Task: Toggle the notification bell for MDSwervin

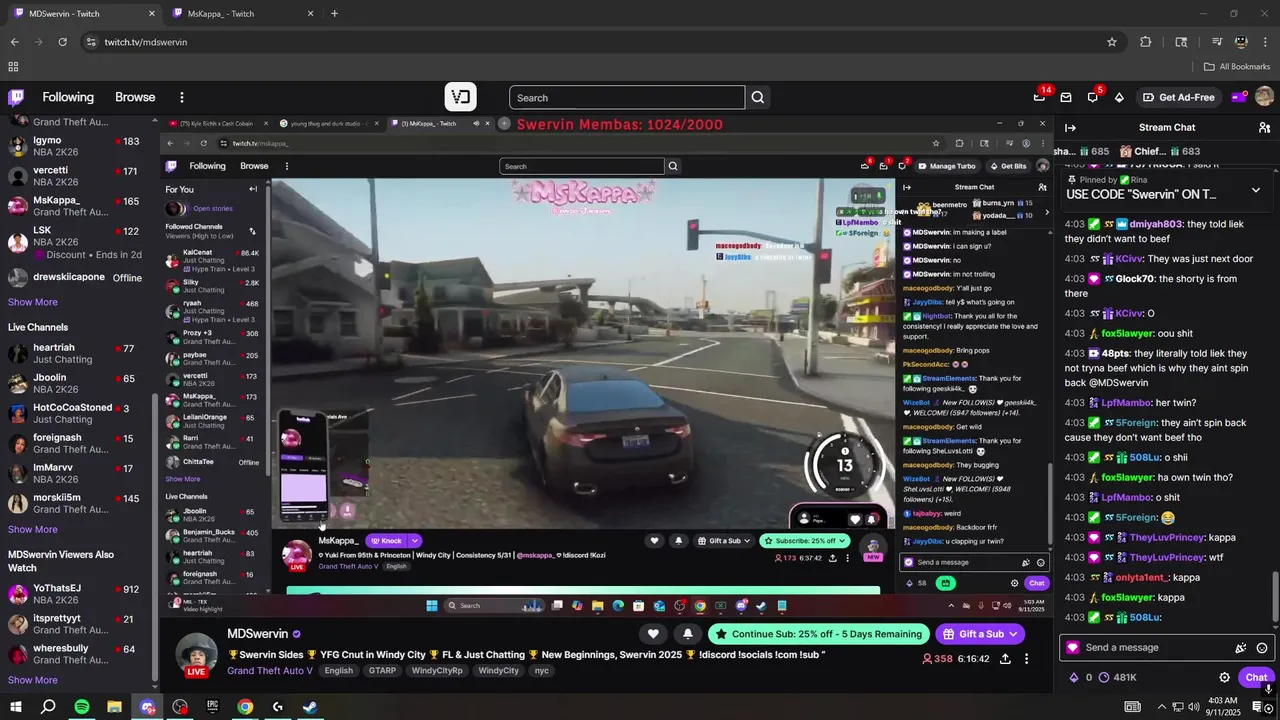Action: [687, 634]
